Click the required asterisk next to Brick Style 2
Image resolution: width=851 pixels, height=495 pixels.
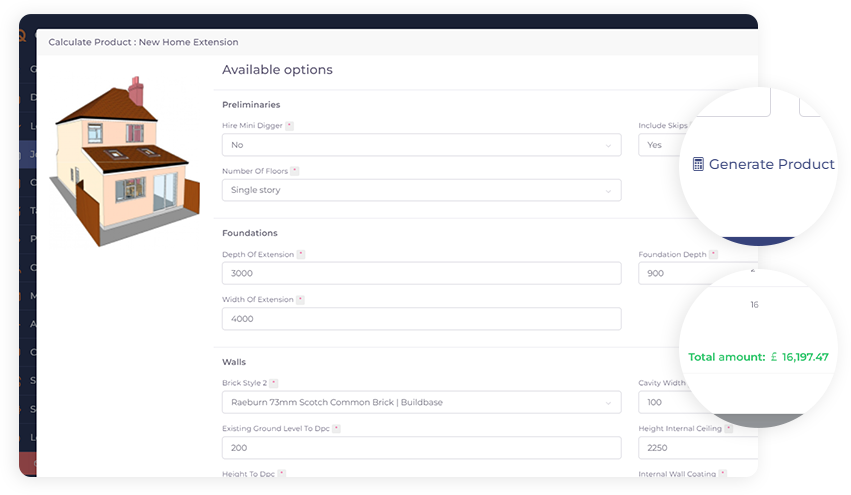[x=274, y=383]
